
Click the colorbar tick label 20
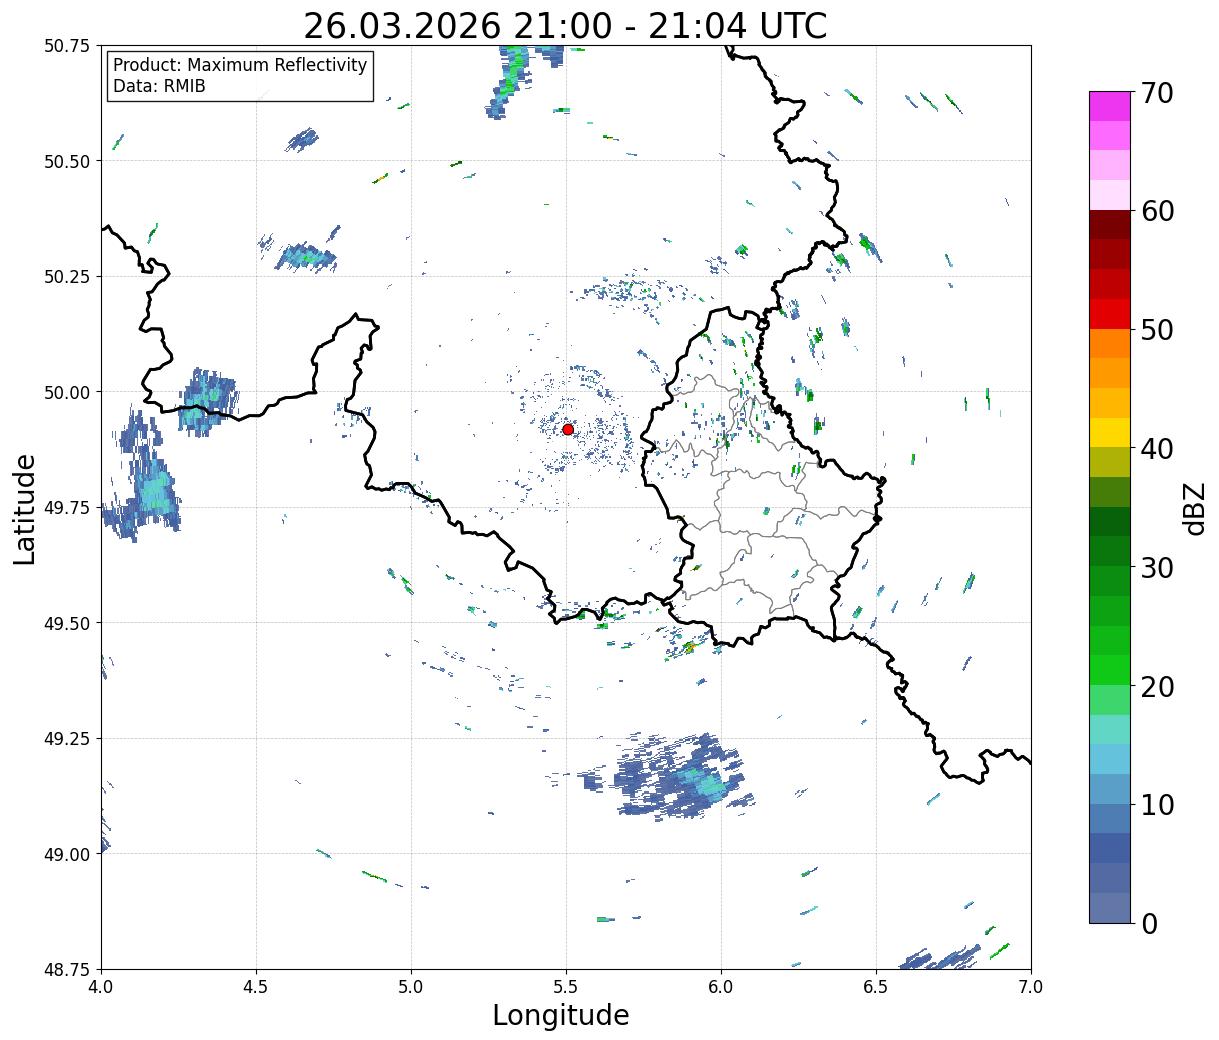pyautogui.click(x=1157, y=686)
